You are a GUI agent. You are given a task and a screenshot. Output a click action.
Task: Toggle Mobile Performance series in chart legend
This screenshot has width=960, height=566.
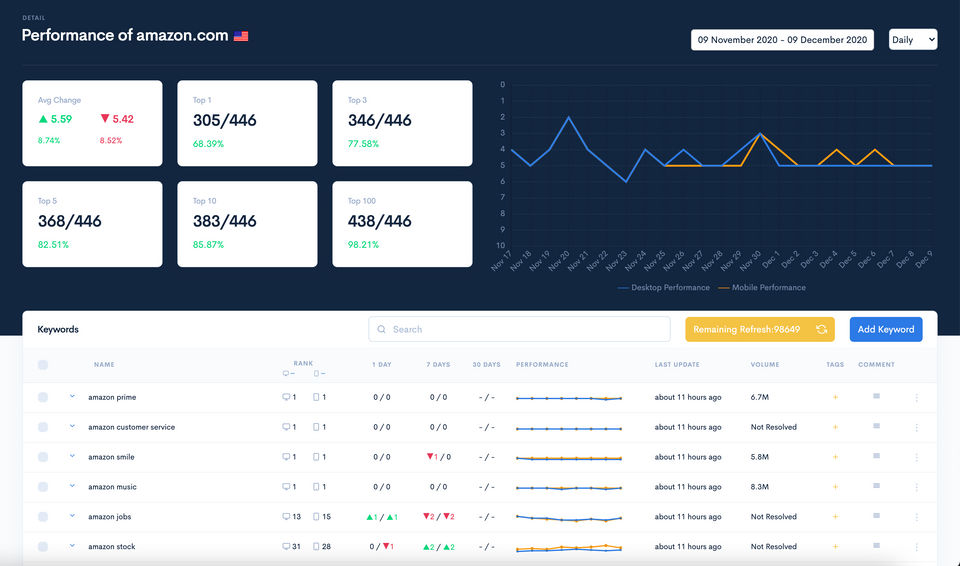[762, 288]
